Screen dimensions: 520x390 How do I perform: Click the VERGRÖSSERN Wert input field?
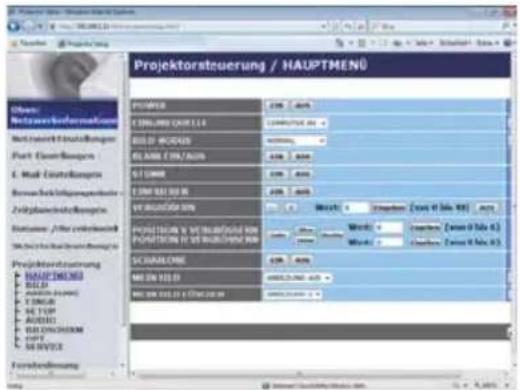click(356, 208)
